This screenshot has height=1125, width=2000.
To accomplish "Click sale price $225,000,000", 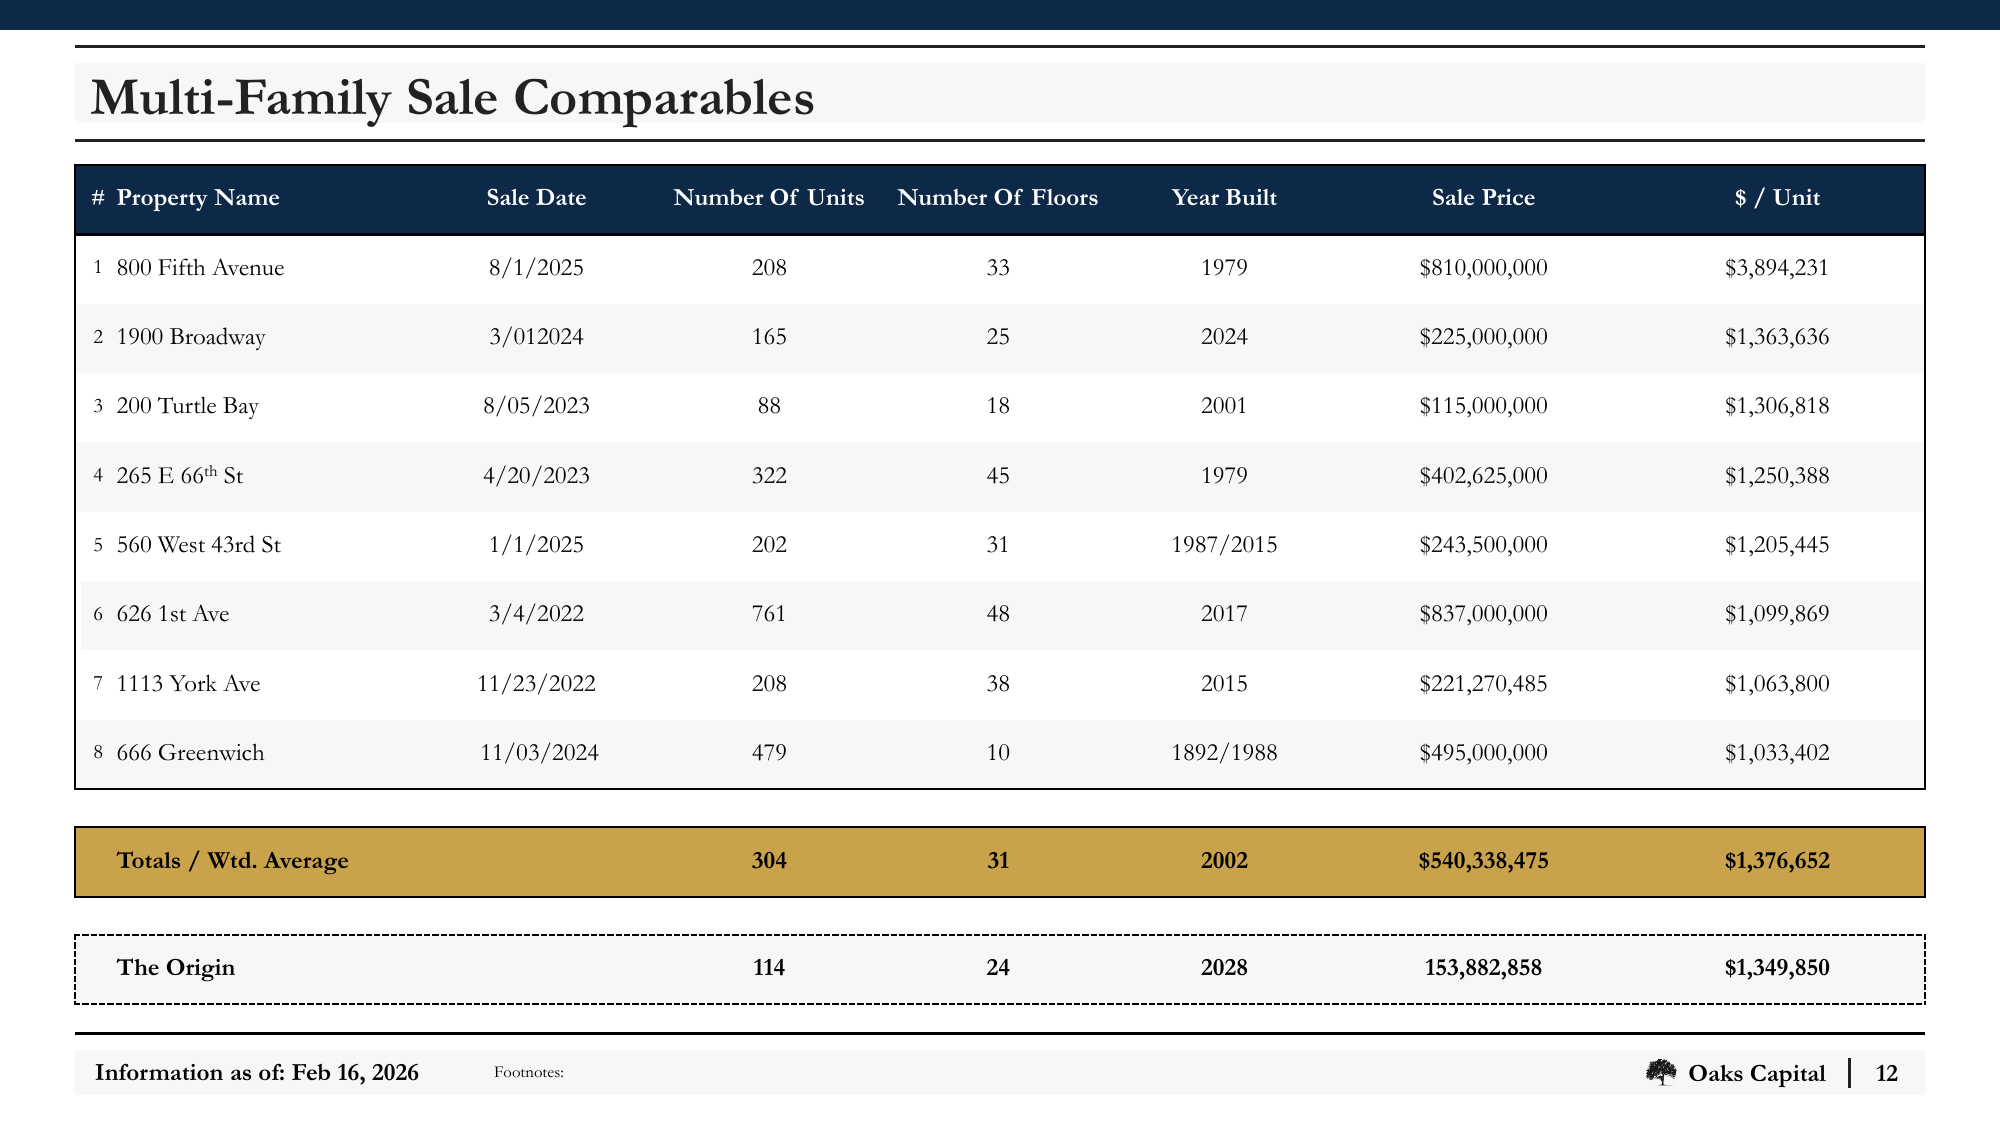I will coord(1483,337).
